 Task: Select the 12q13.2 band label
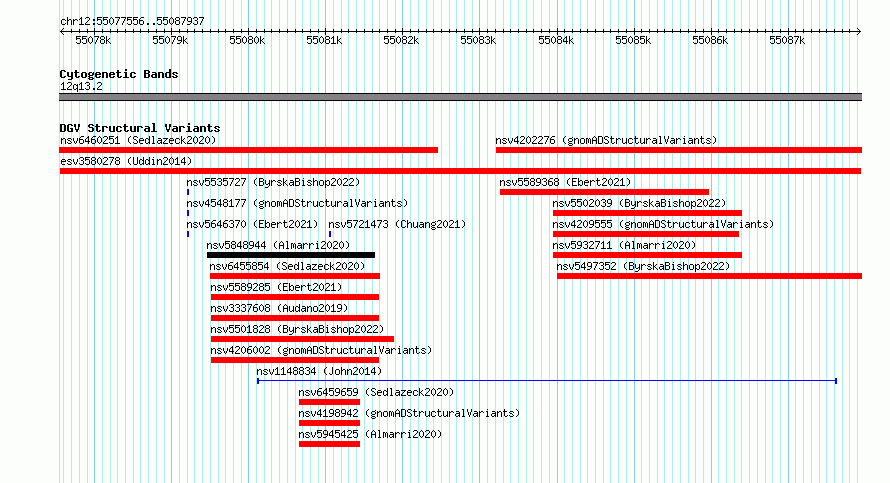click(81, 86)
